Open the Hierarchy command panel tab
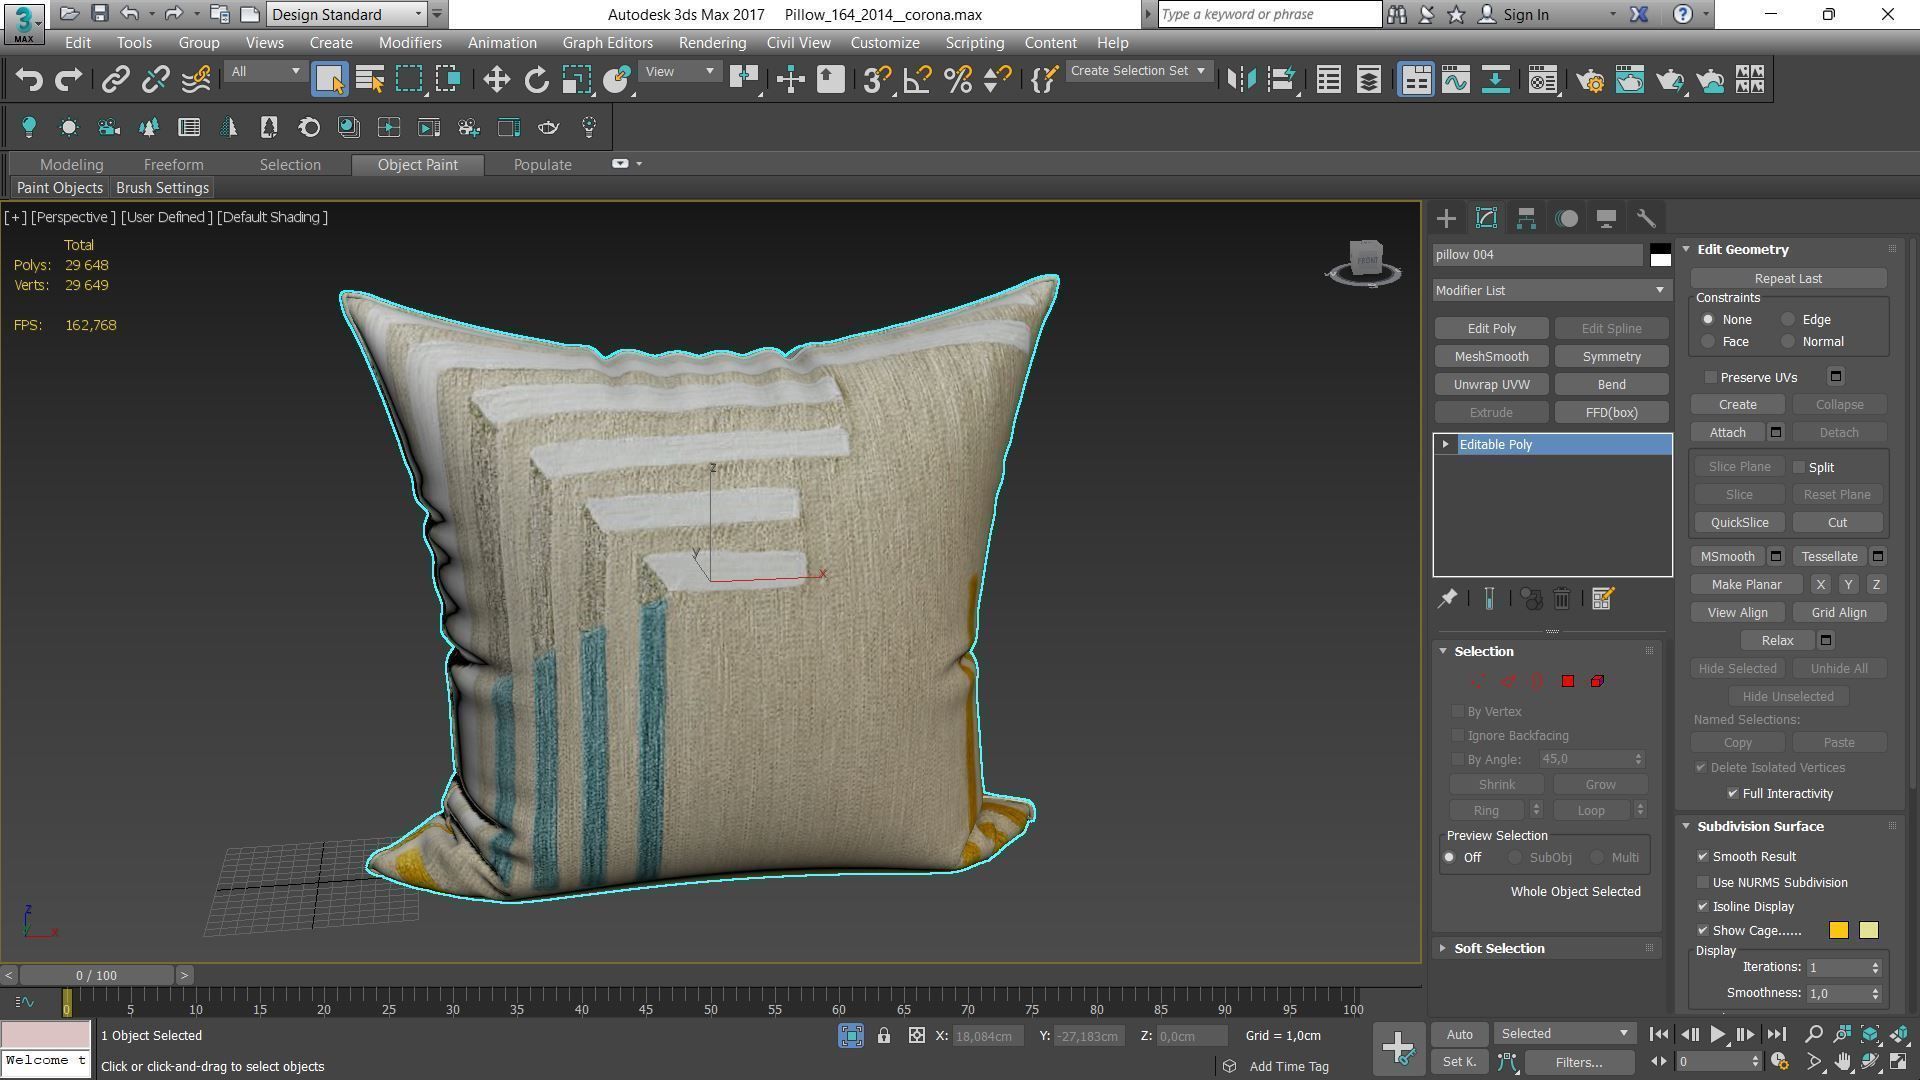The image size is (1920, 1080). point(1526,218)
